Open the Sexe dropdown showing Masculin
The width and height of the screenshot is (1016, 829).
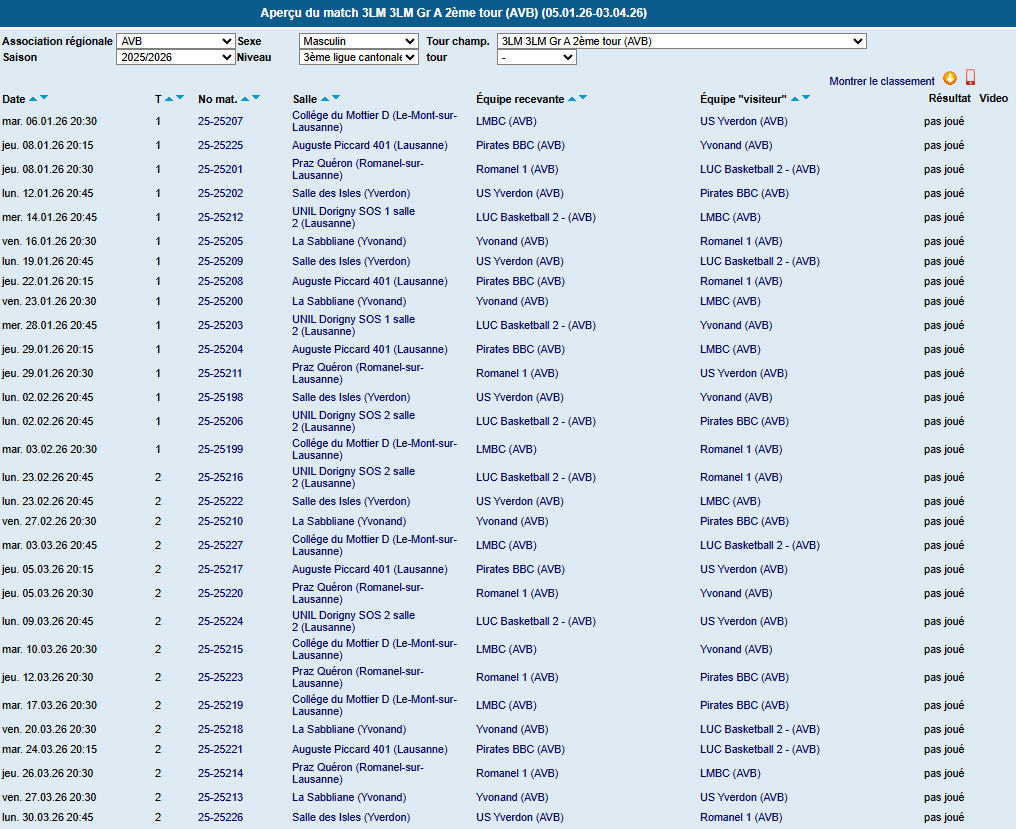(x=359, y=41)
